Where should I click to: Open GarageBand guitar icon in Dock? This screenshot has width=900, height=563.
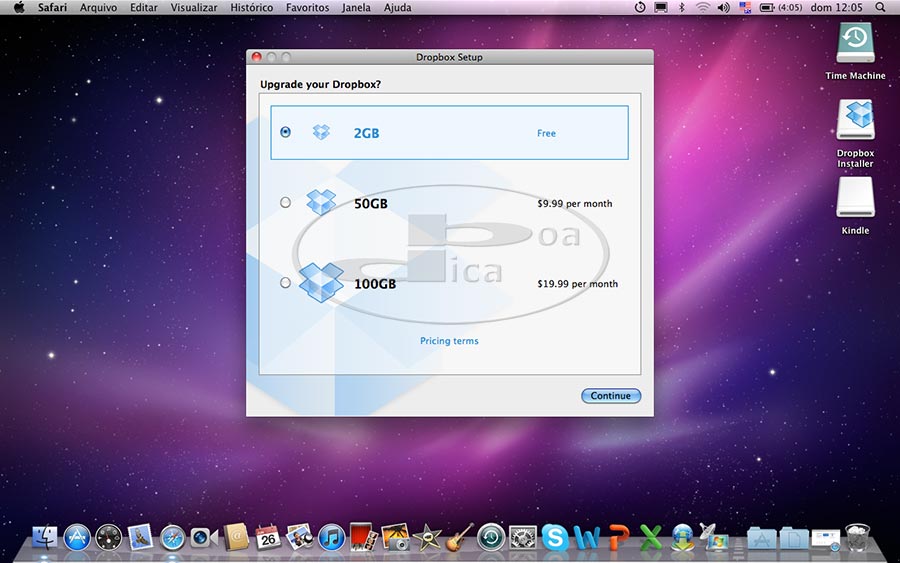[x=459, y=537]
